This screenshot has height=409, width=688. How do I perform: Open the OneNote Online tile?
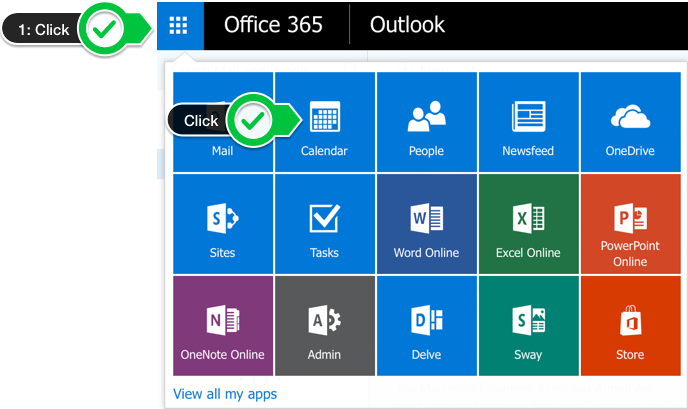click(x=223, y=326)
